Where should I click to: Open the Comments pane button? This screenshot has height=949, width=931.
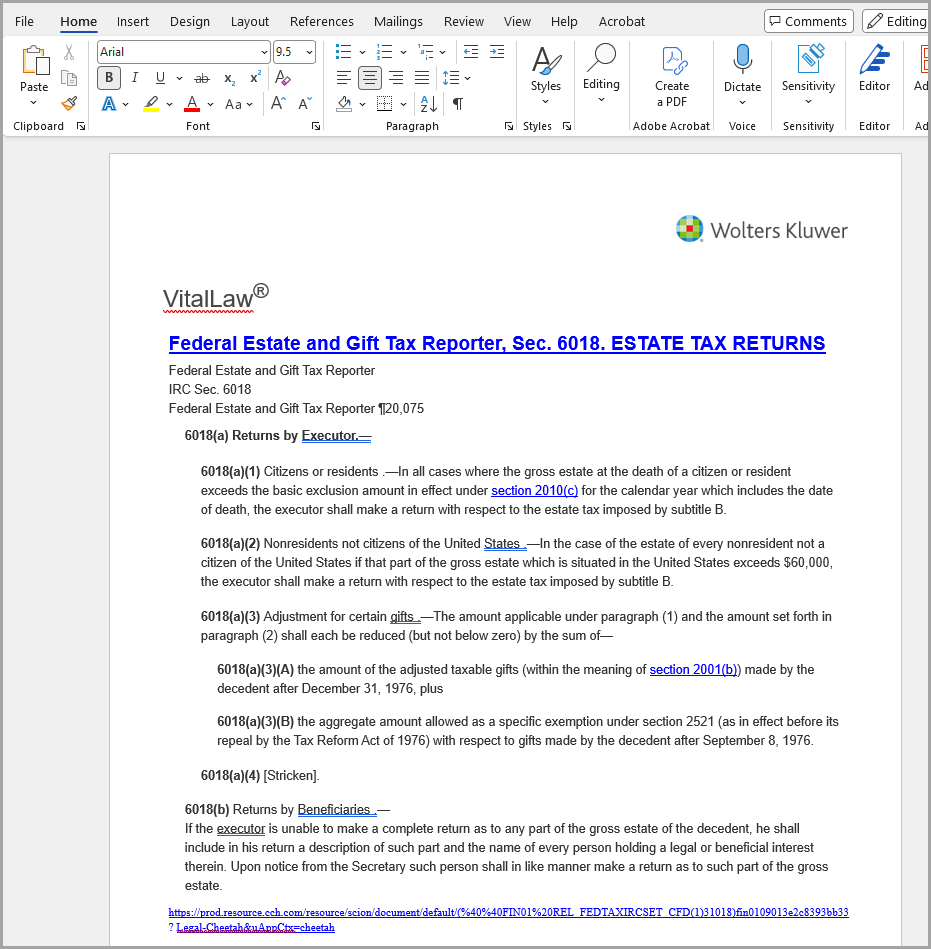(x=808, y=21)
